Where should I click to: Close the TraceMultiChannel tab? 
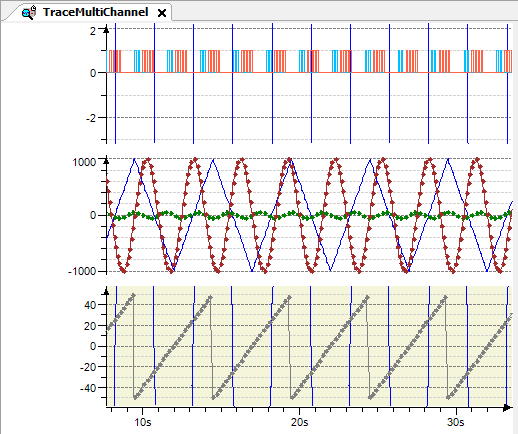[x=162, y=13]
